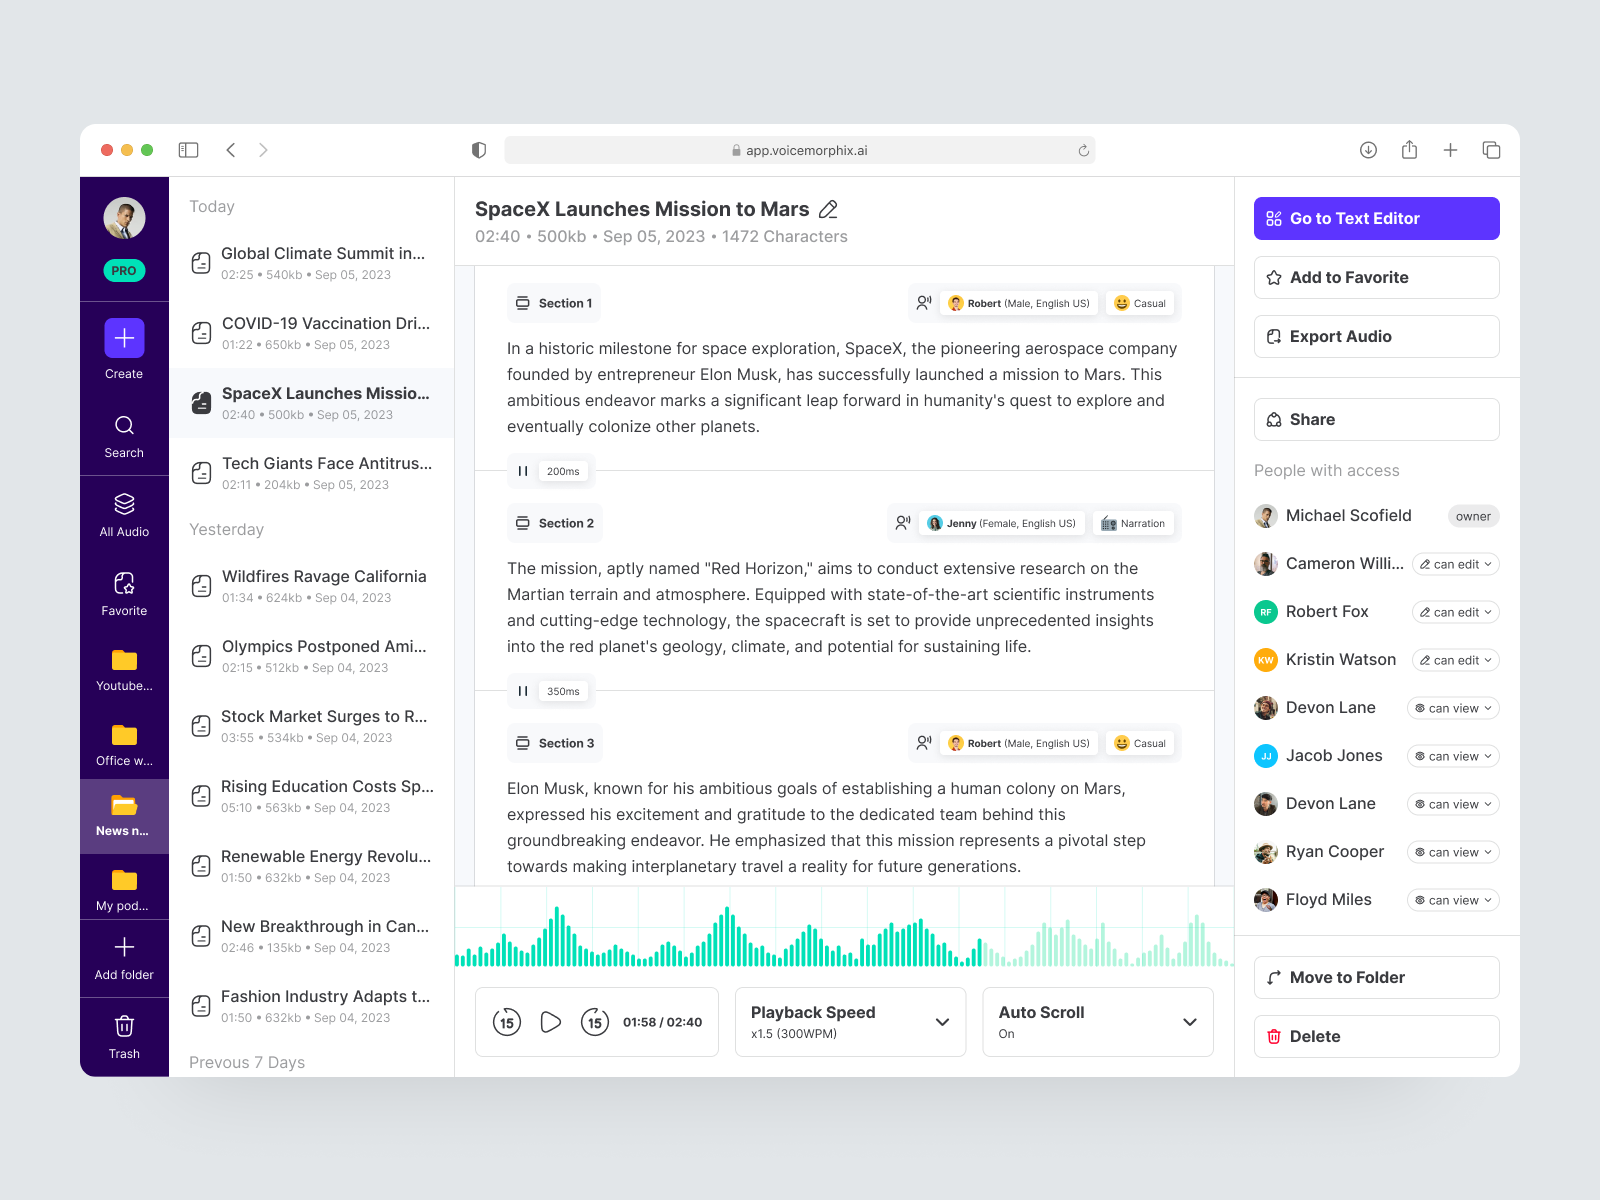Image resolution: width=1600 pixels, height=1200 pixels.
Task: Select the News folder in the sidebar
Action: (x=123, y=816)
